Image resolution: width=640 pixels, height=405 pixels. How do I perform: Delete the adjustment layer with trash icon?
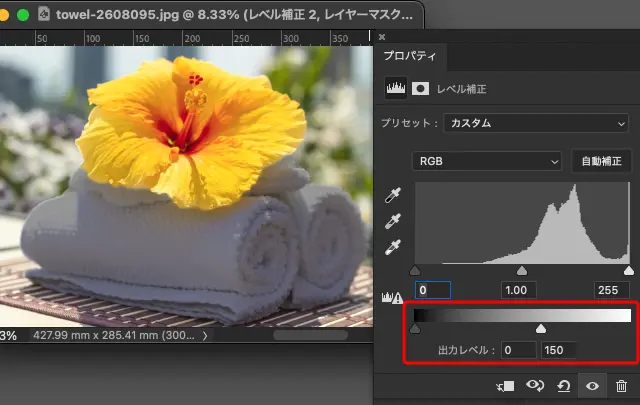point(621,385)
